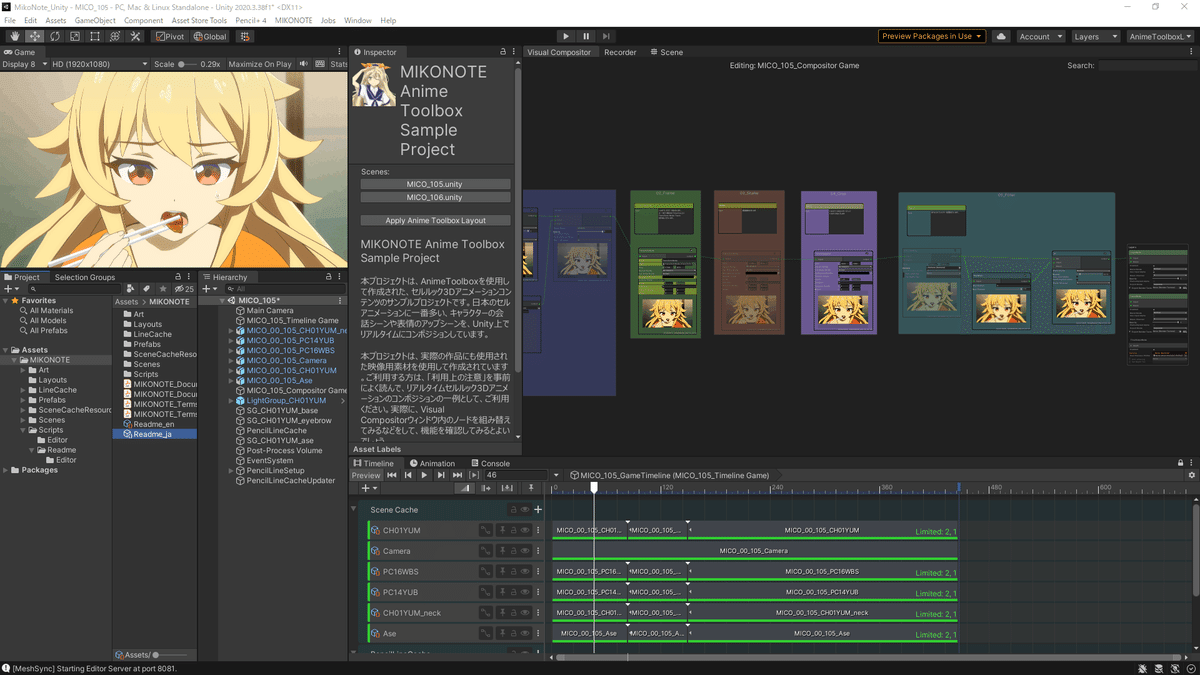Select the combined Transform tool

(x=115, y=36)
